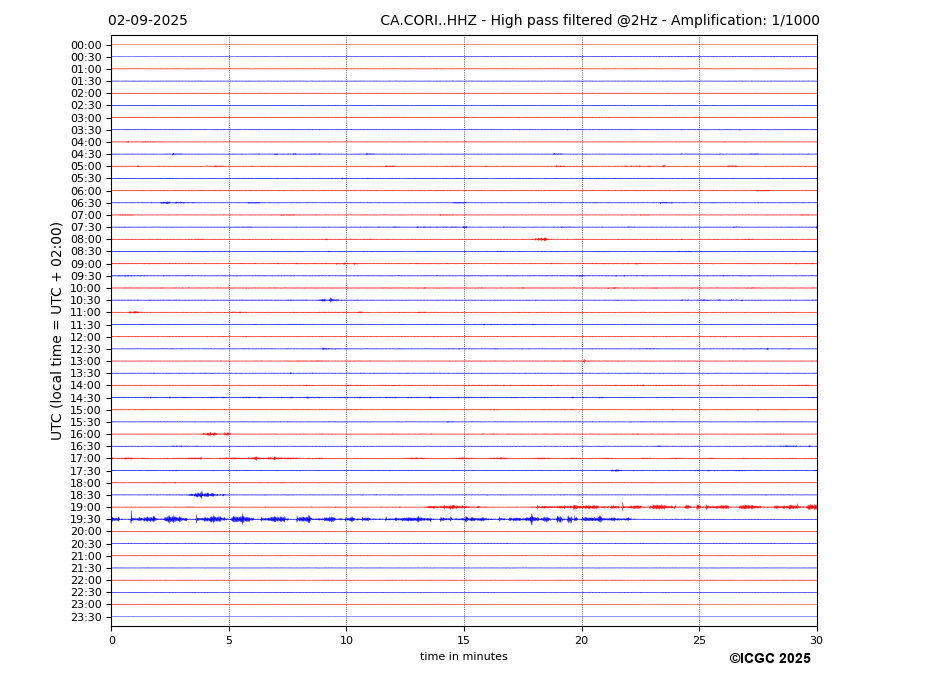Screen dimensions: 927x696
Task: Select the 16:00 time row label
Action: pos(86,435)
